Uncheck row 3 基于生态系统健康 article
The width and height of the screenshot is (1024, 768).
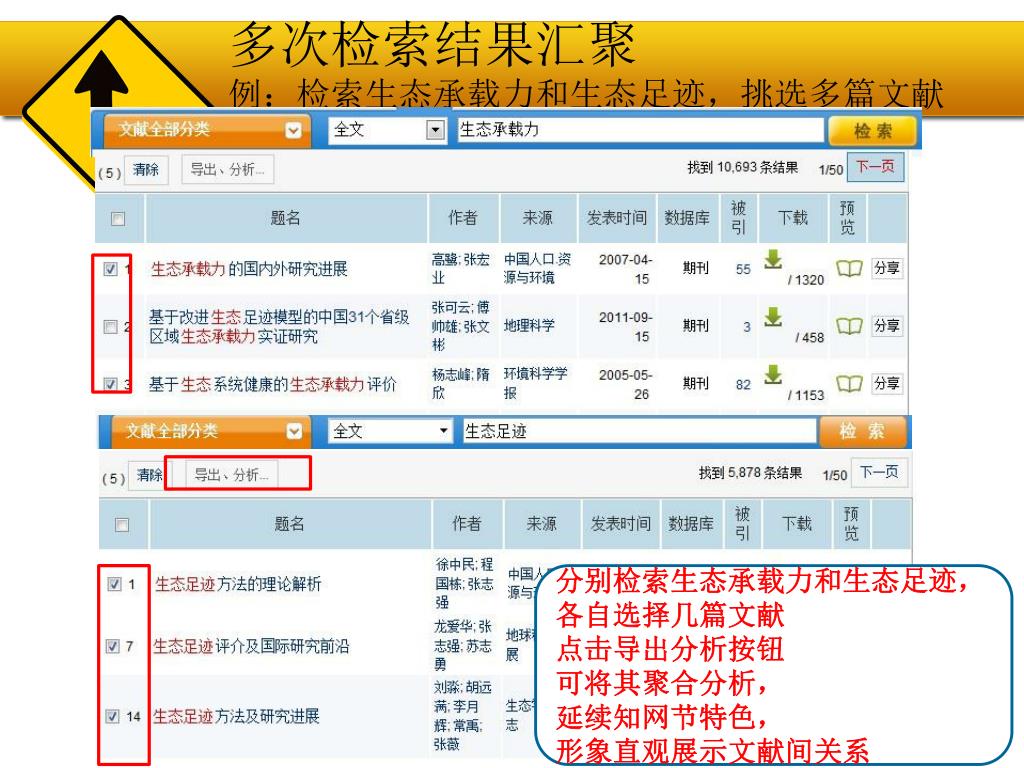click(x=110, y=384)
